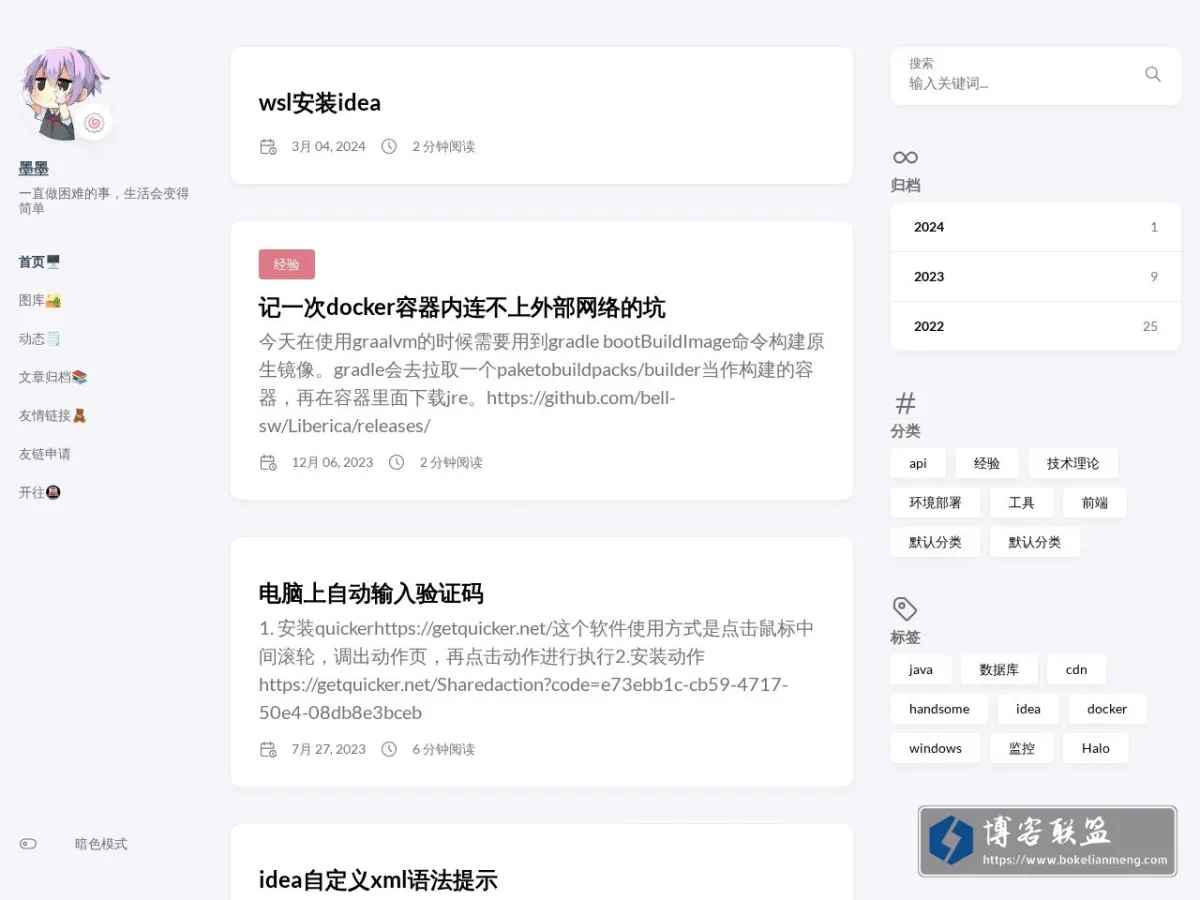Click the date text 7月 27, 2023
This screenshot has height=900, width=1200.
[x=329, y=749]
